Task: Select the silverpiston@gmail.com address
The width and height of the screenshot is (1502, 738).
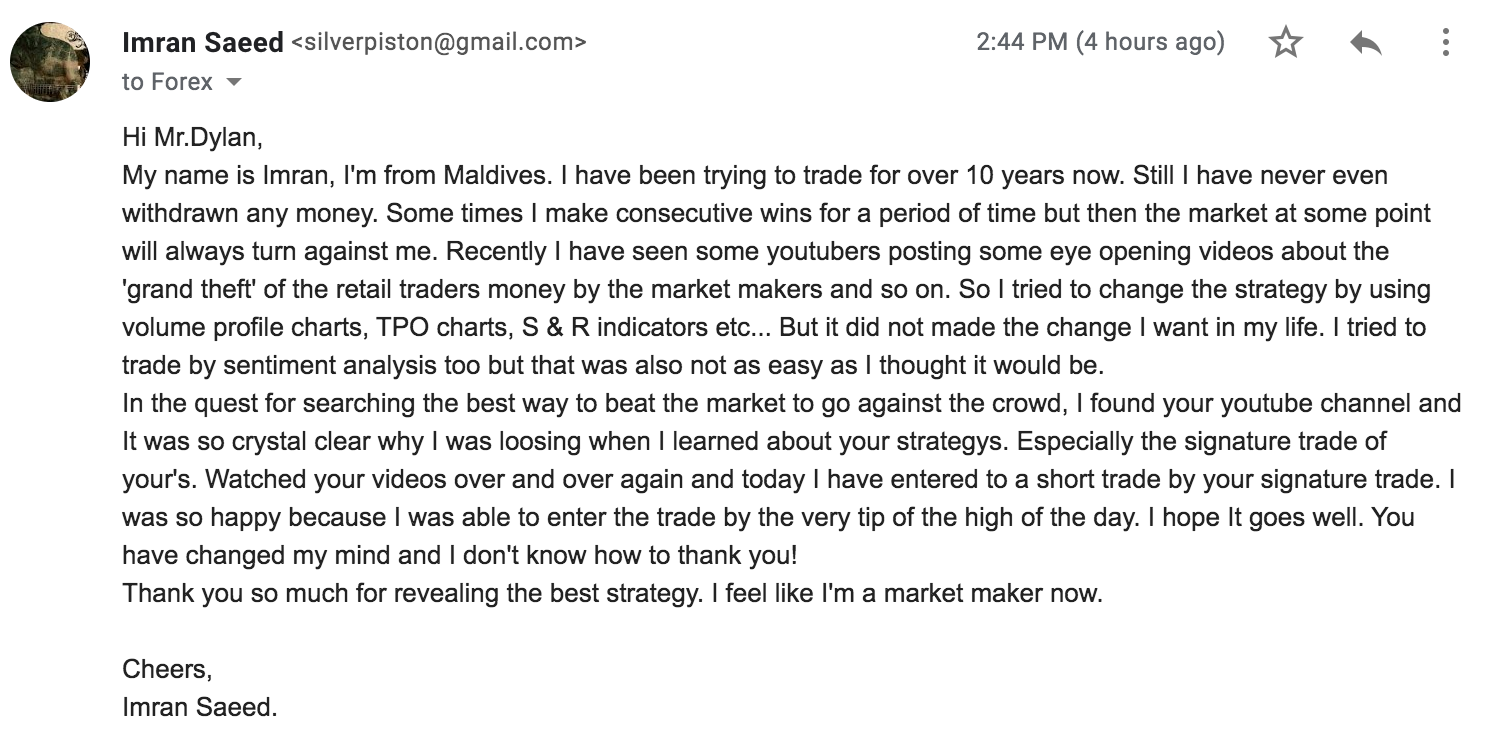Action: [x=438, y=42]
